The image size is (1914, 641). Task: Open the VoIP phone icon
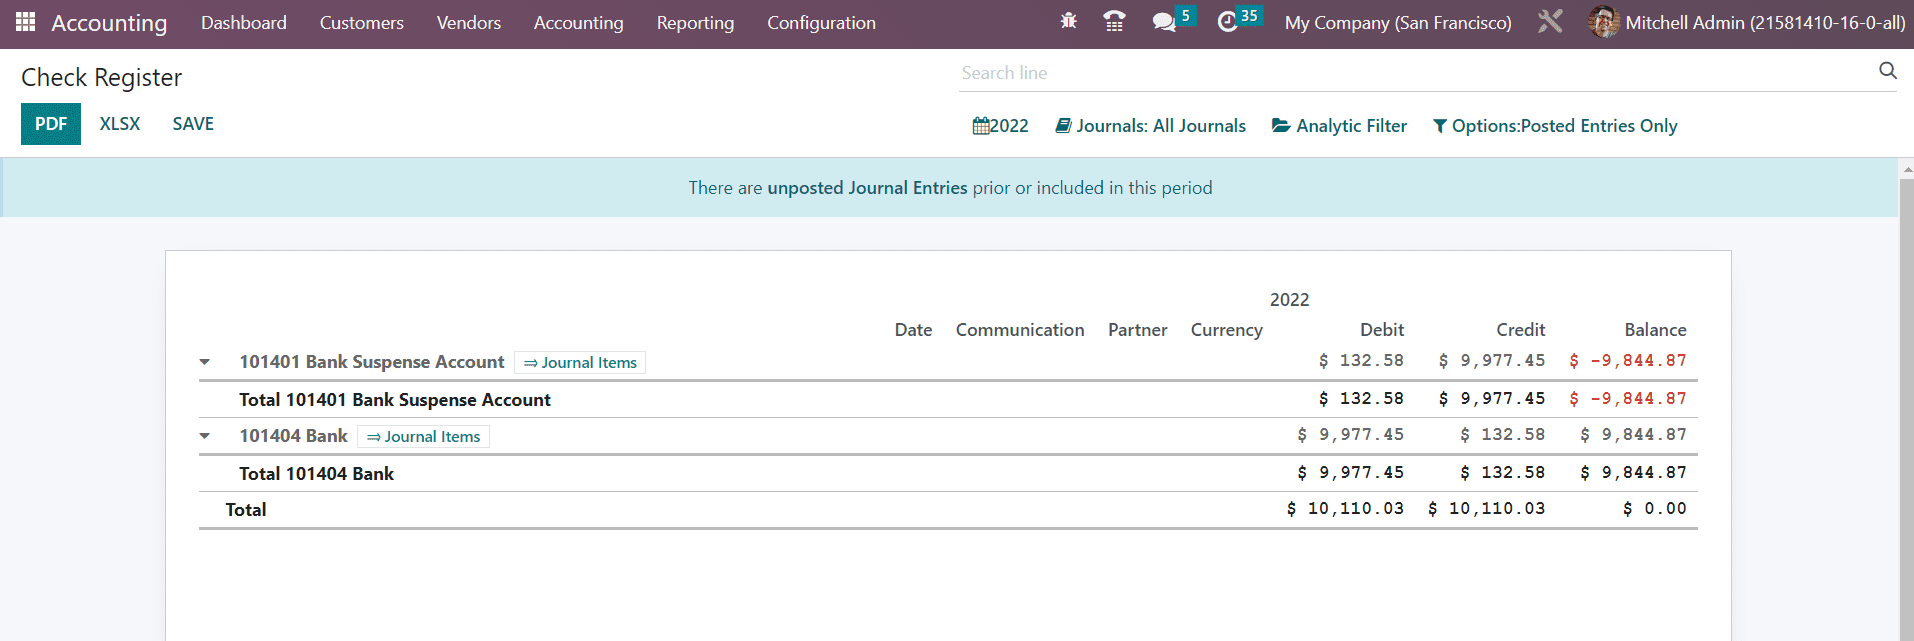coord(1114,22)
